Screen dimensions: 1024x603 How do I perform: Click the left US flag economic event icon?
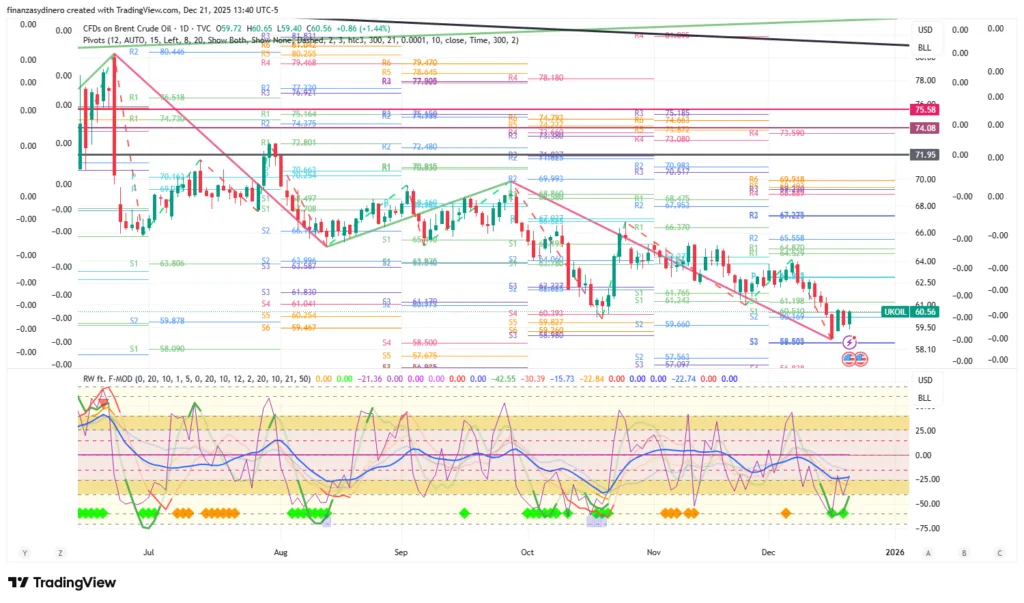pyautogui.click(x=845, y=357)
